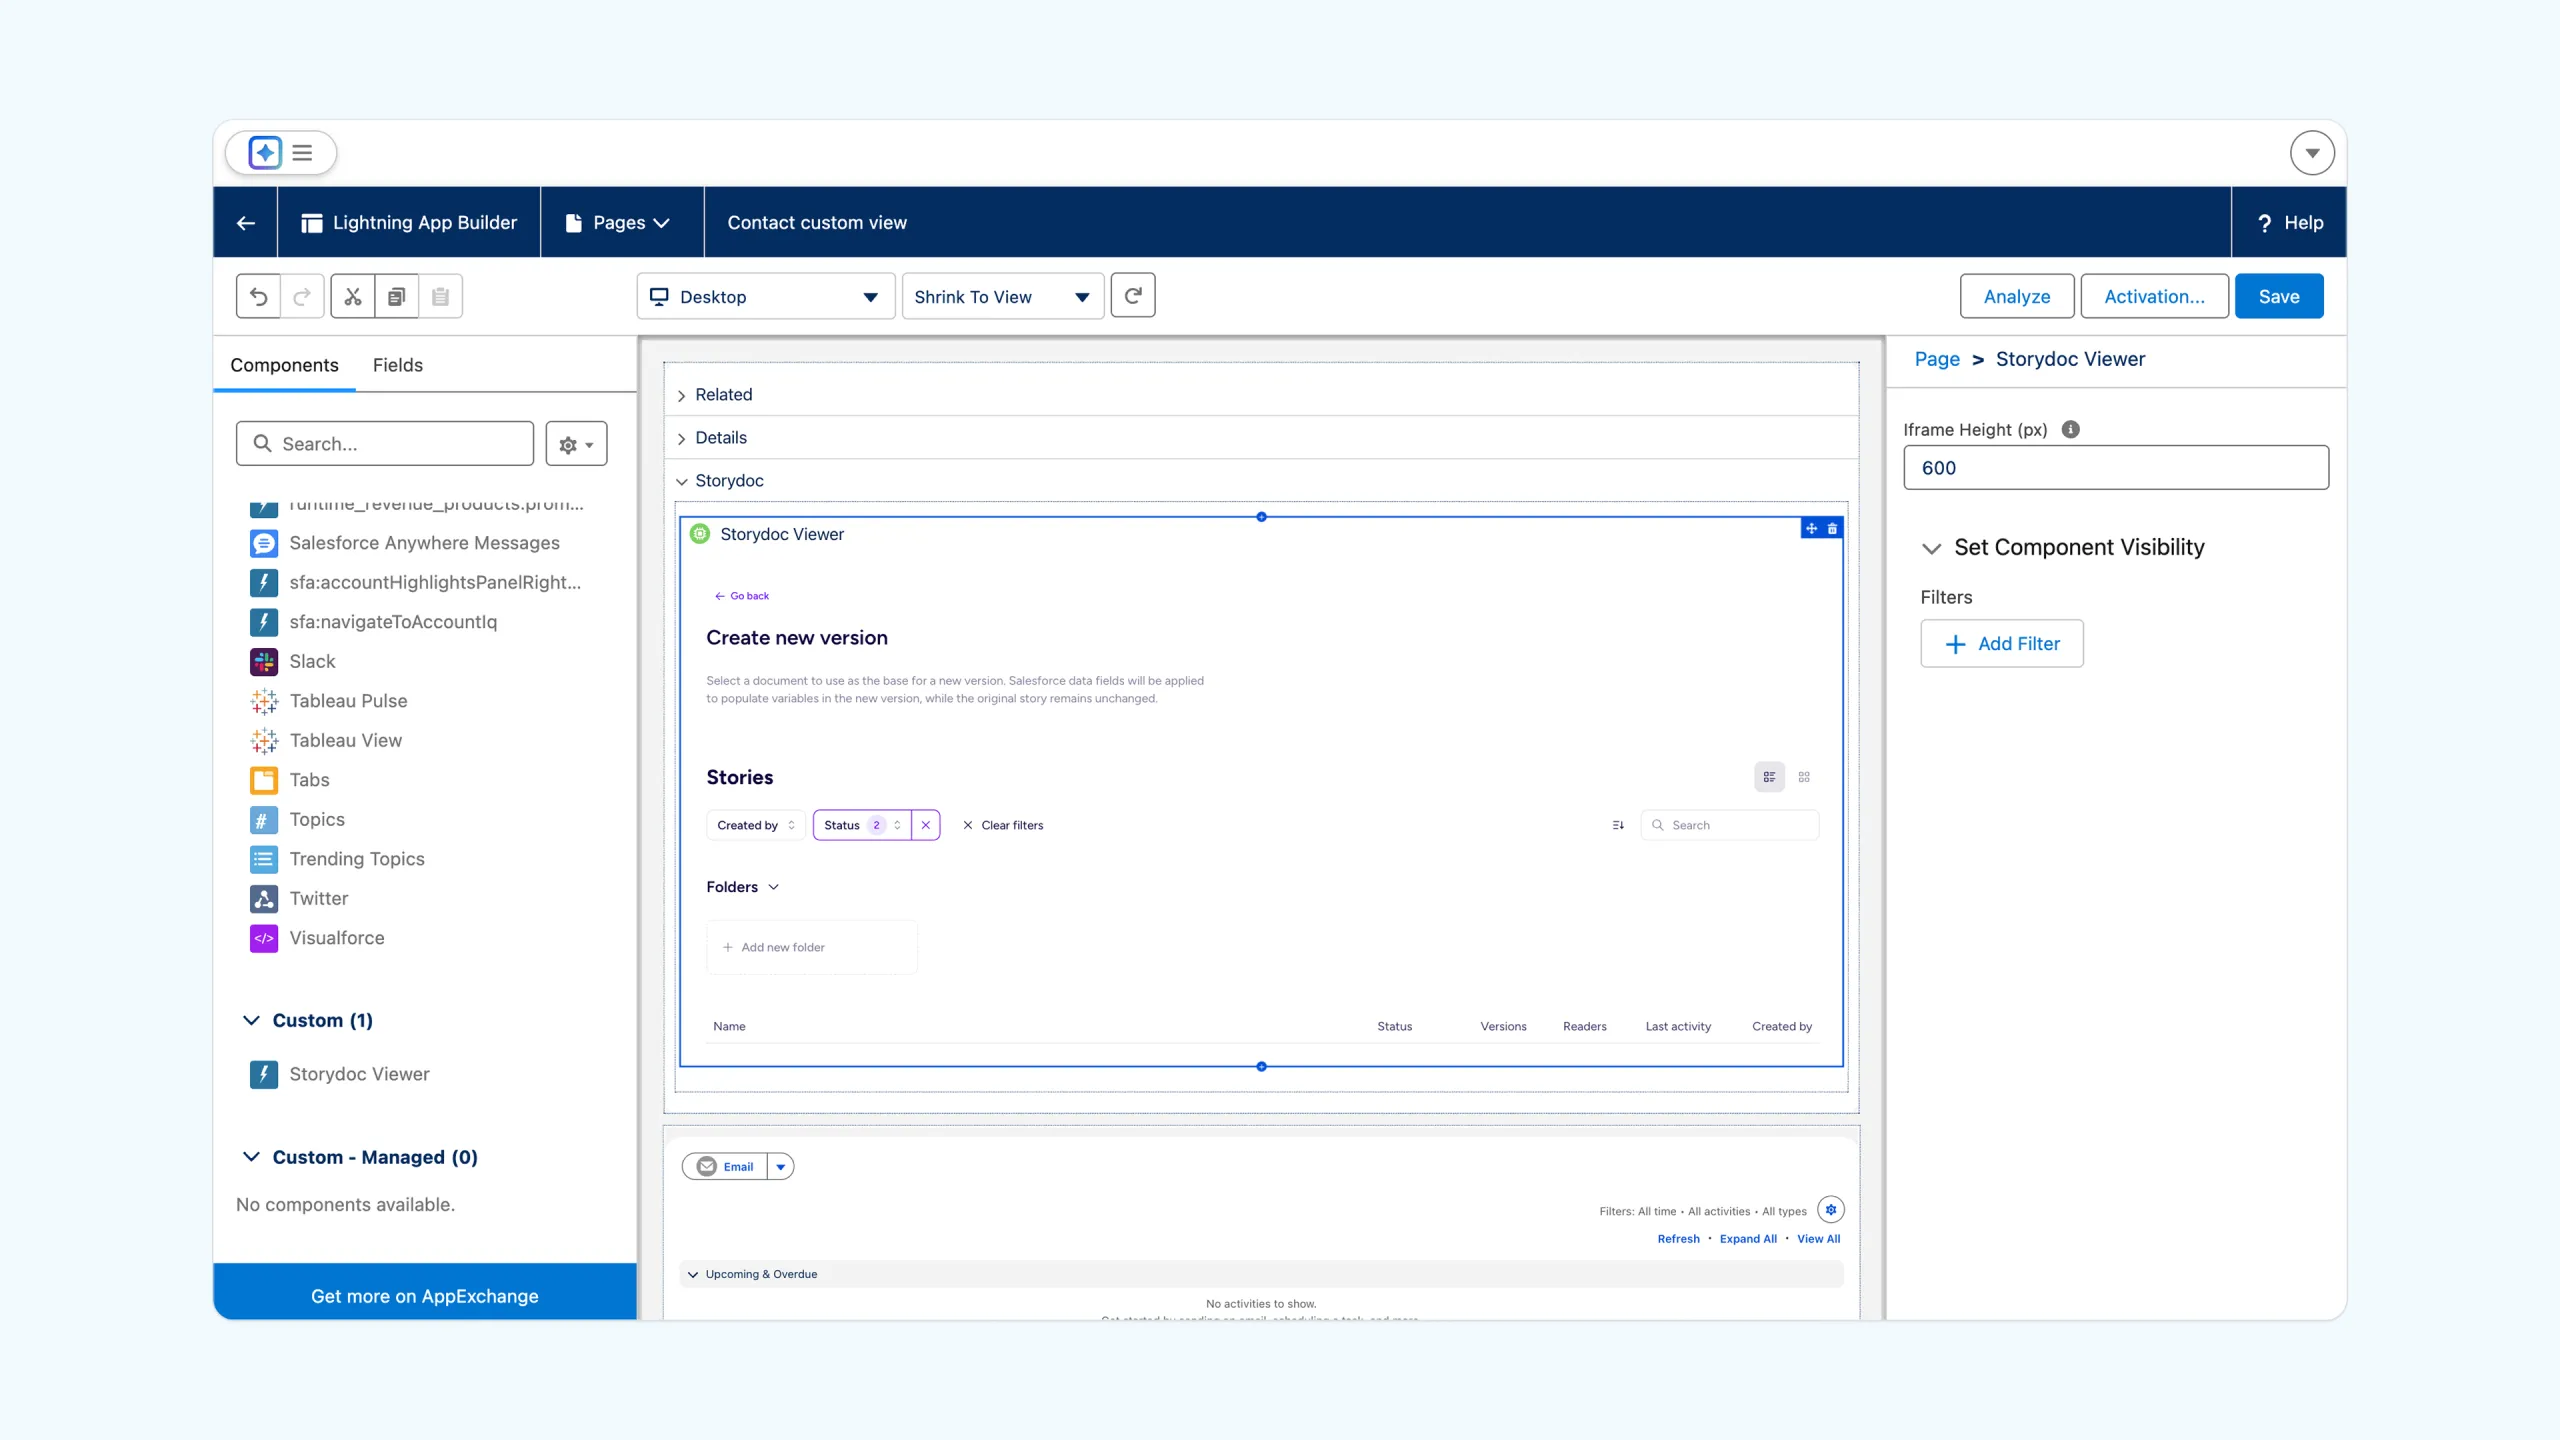This screenshot has height=1440, width=2560.
Task: Open the Created by filter dropdown
Action: [756, 825]
